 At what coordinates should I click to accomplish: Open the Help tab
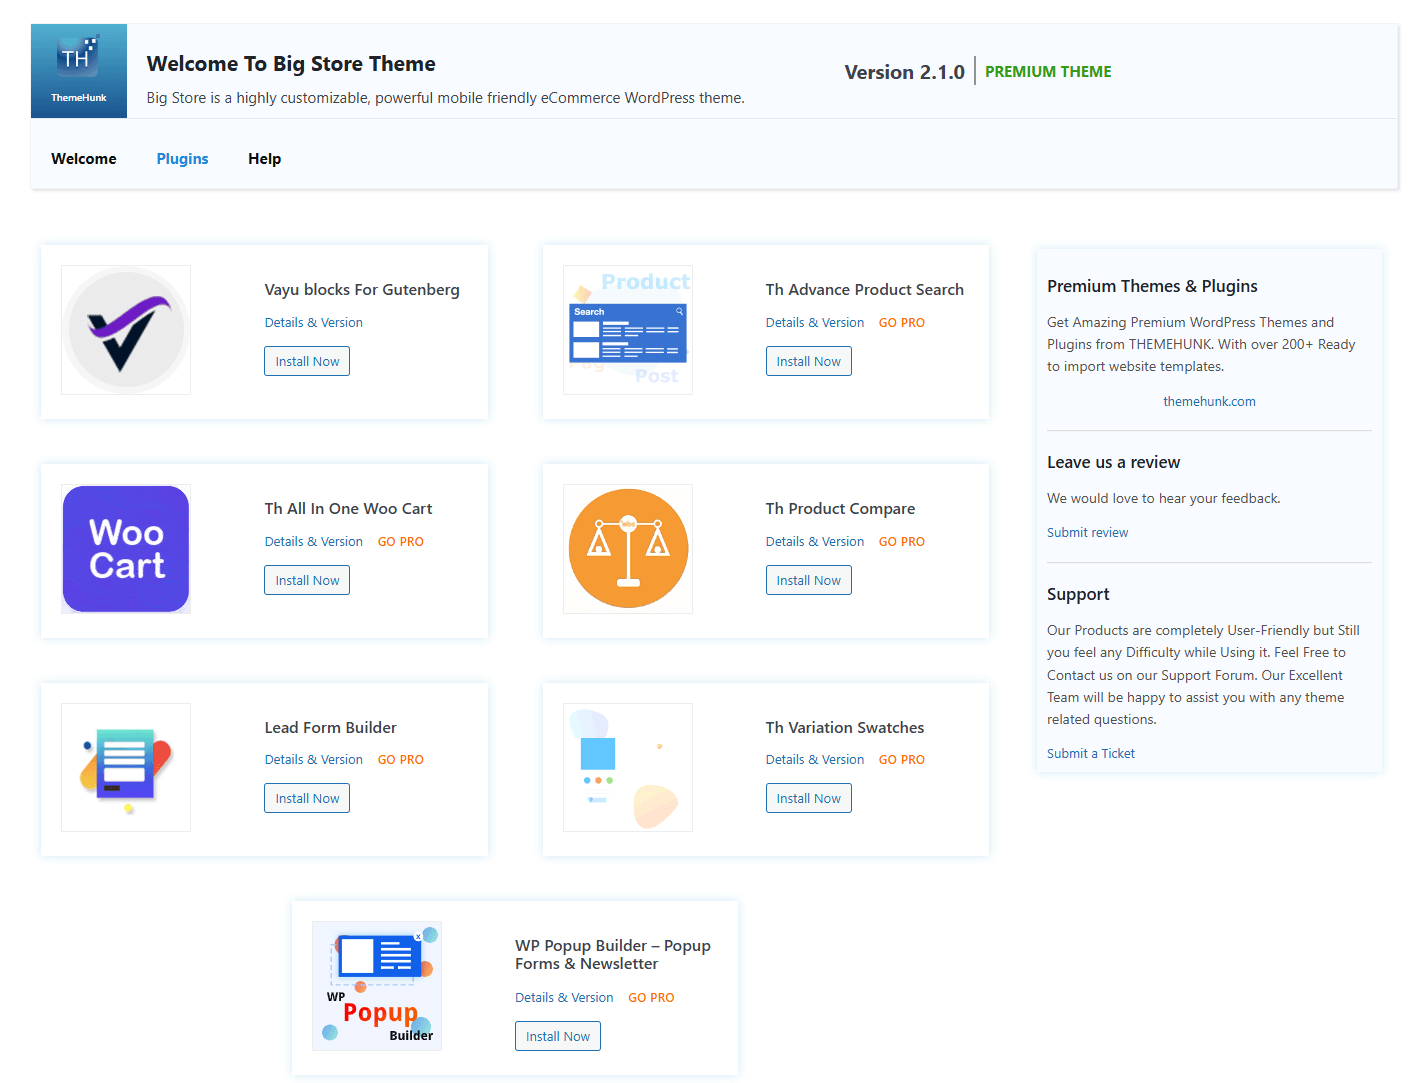click(265, 159)
